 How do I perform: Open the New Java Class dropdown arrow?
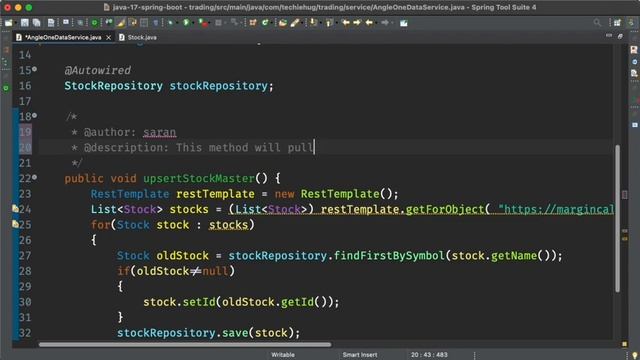[x=272, y=23]
